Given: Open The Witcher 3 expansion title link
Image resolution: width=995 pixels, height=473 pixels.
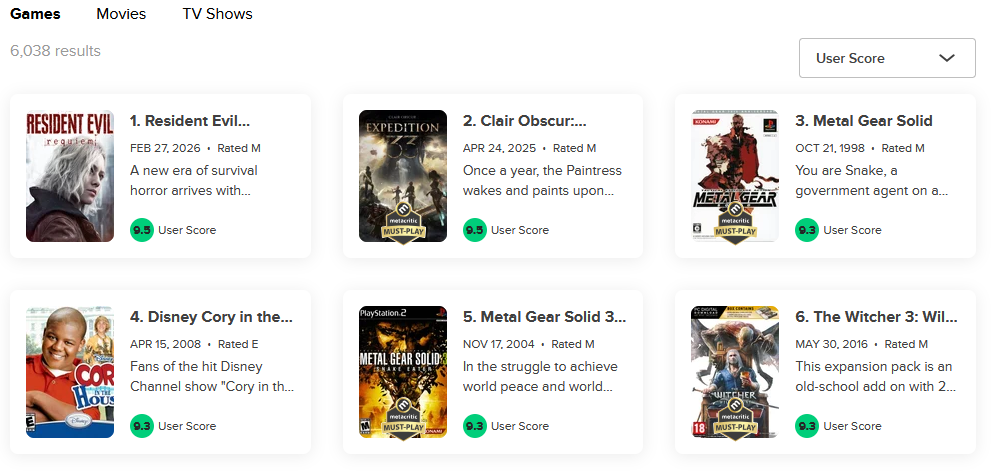Looking at the screenshot, I should (x=876, y=317).
